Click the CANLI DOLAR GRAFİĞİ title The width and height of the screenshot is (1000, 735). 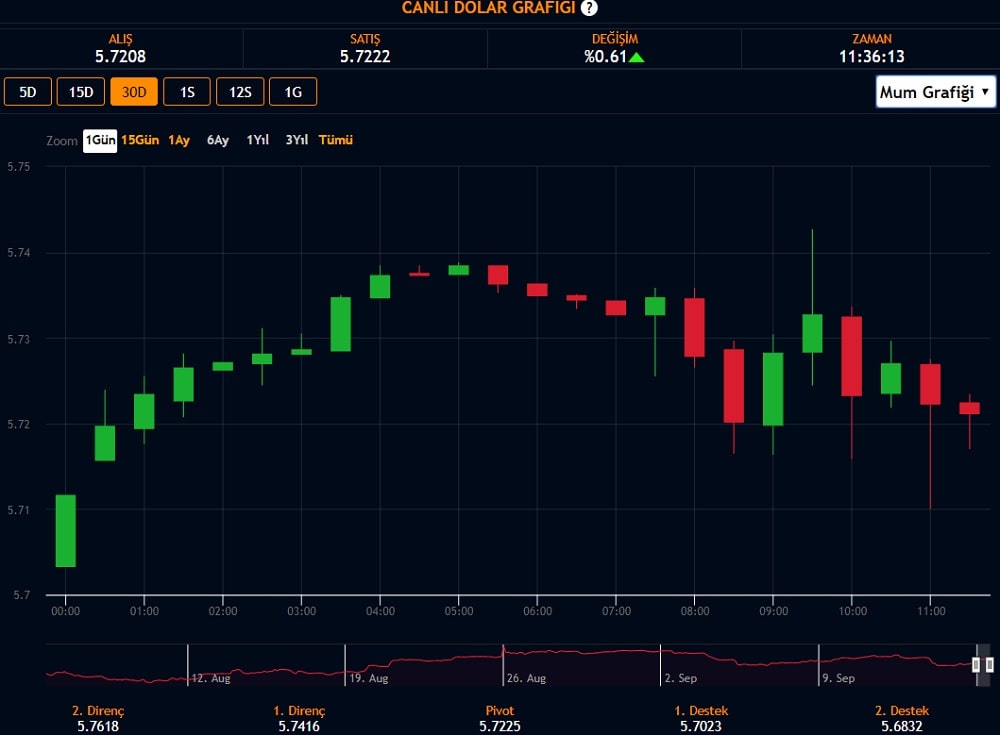click(489, 8)
